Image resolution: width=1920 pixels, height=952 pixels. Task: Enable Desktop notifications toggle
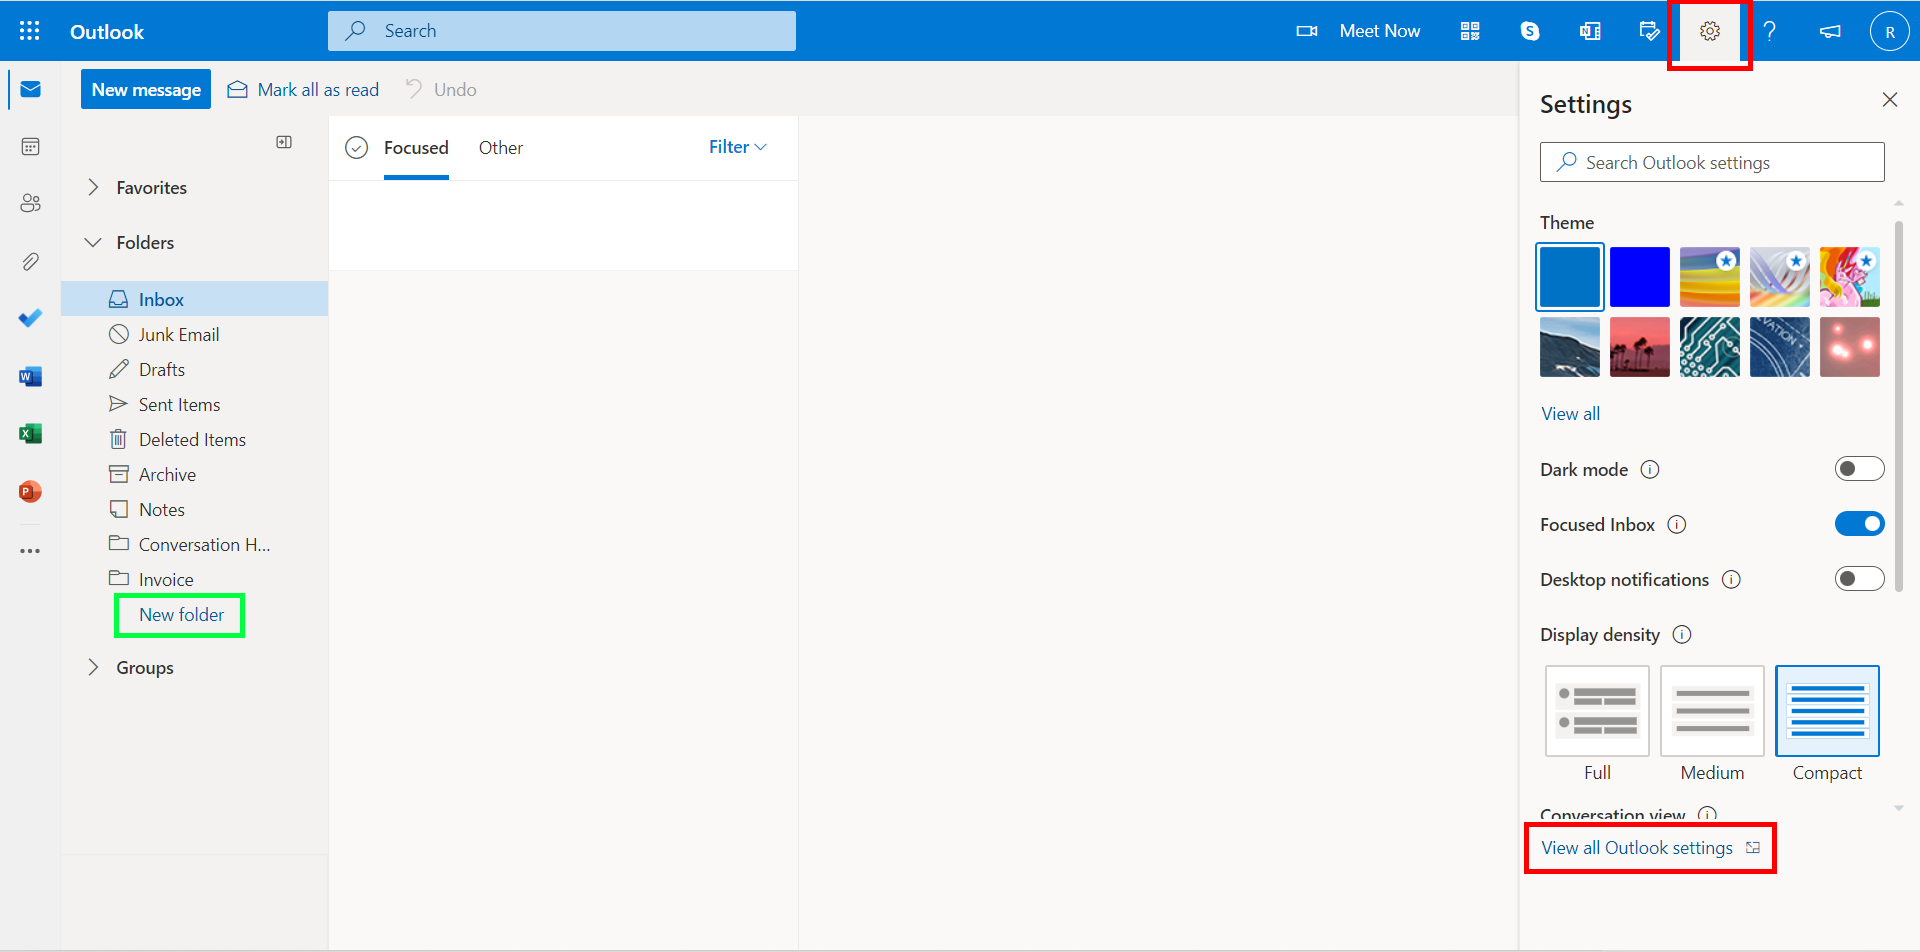click(1859, 579)
